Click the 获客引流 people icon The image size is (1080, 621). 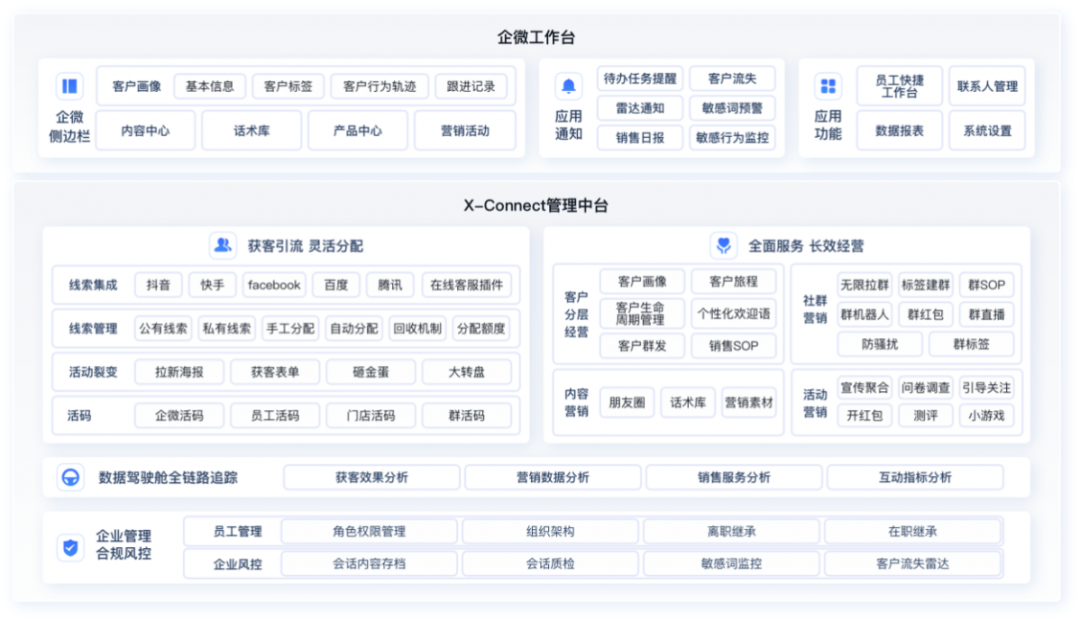(222, 245)
